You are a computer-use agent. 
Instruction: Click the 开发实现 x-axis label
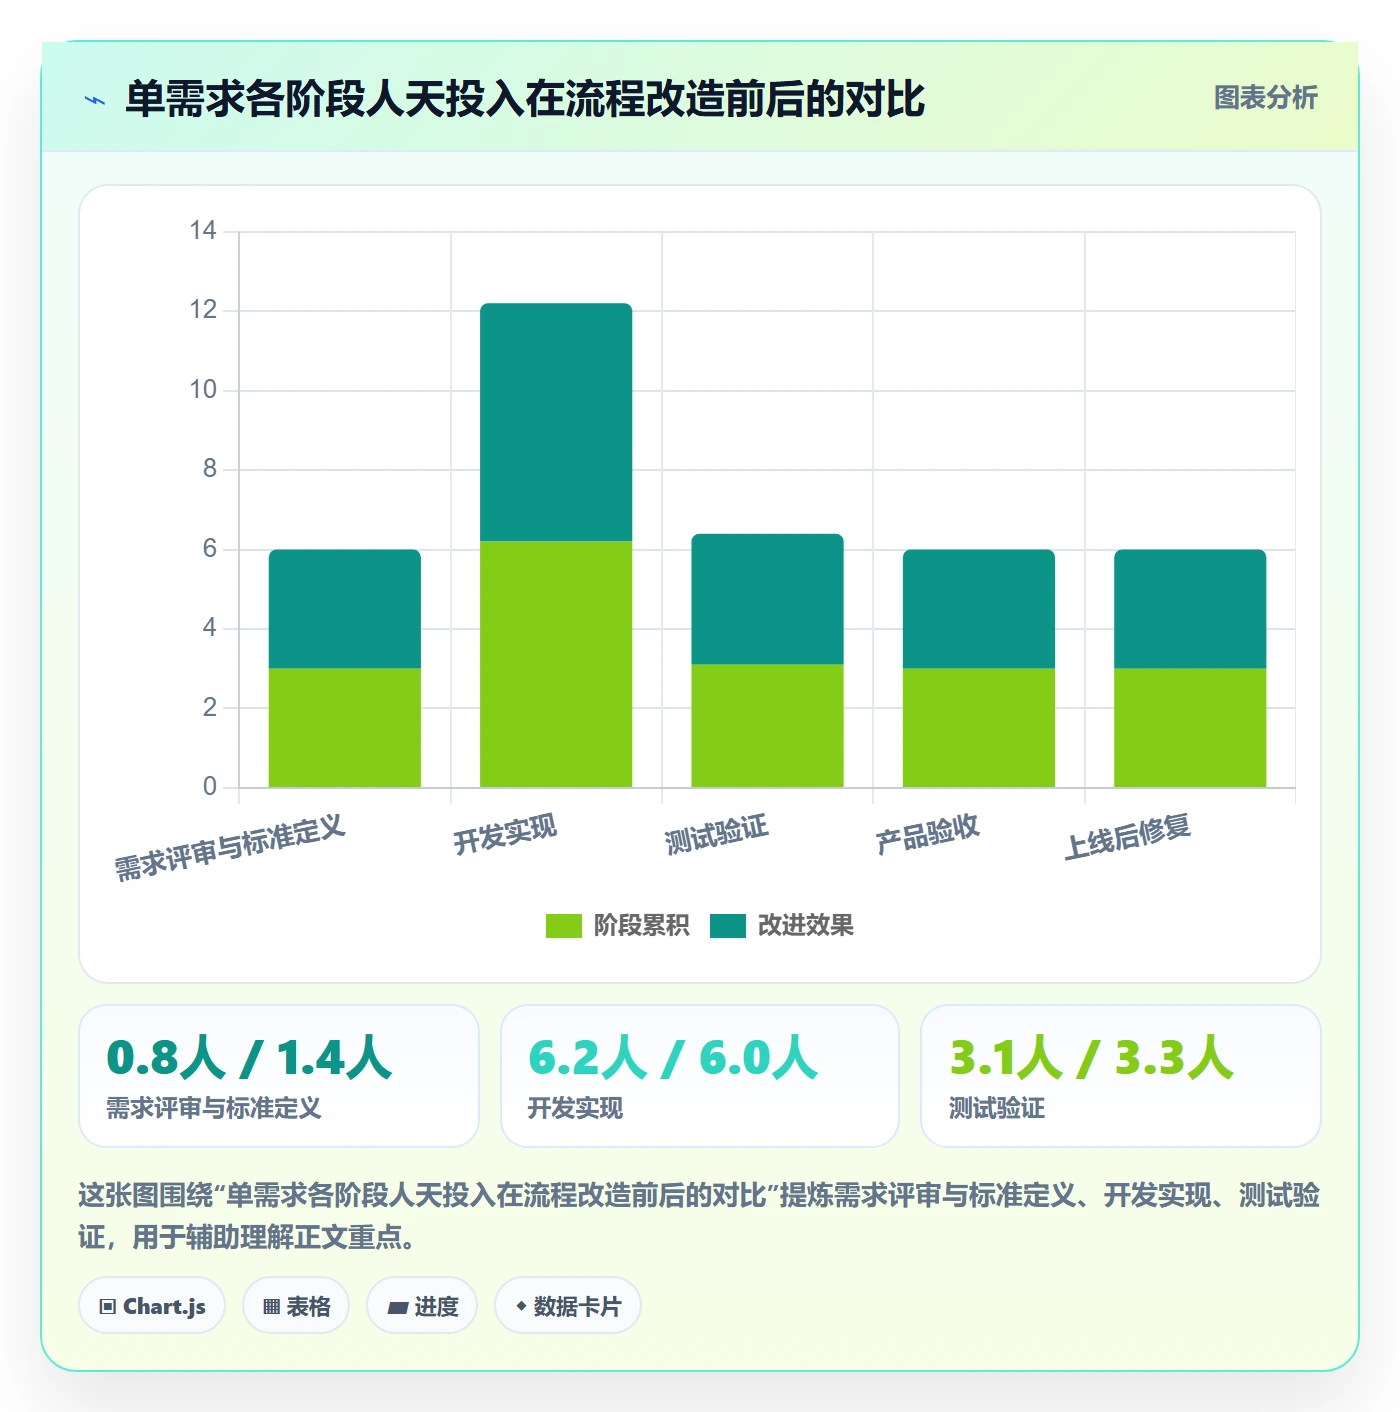pyautogui.click(x=505, y=834)
